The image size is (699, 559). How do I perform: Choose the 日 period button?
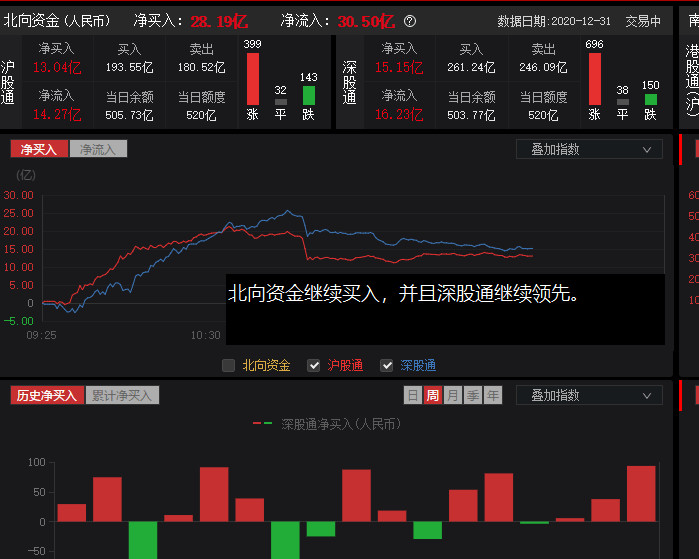point(413,395)
